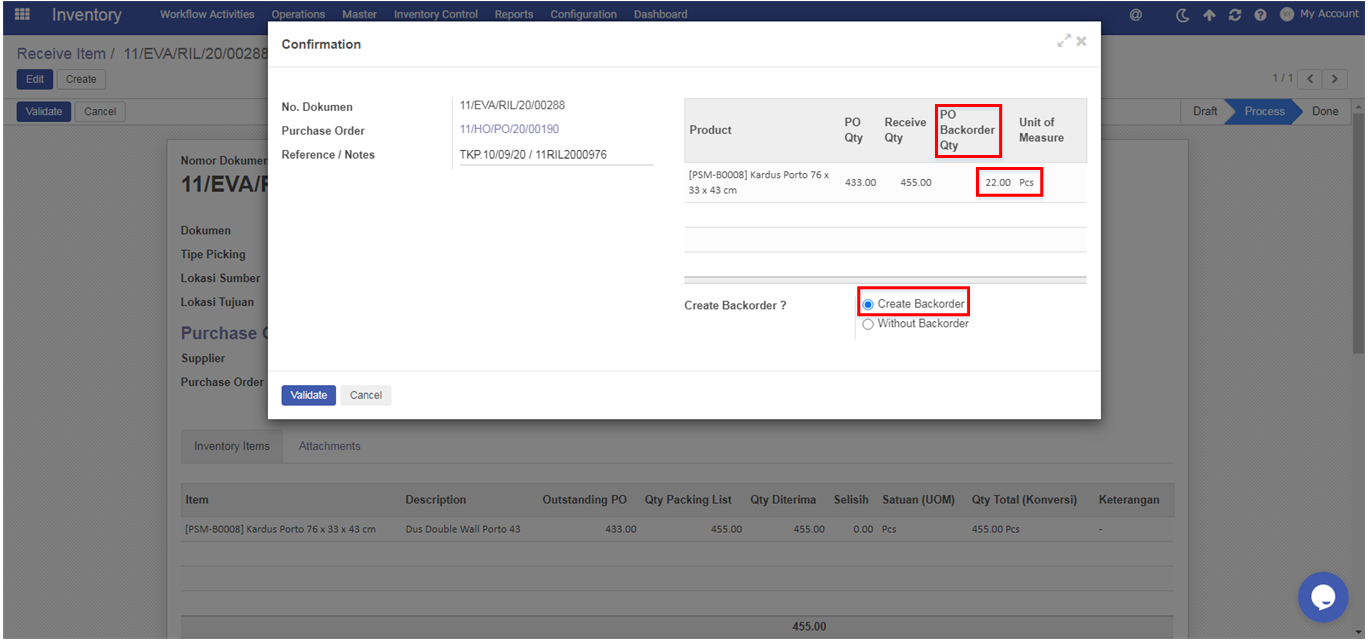The image size is (1368, 640).
Task: Select the Create Backorder radio option
Action: pyautogui.click(x=868, y=304)
